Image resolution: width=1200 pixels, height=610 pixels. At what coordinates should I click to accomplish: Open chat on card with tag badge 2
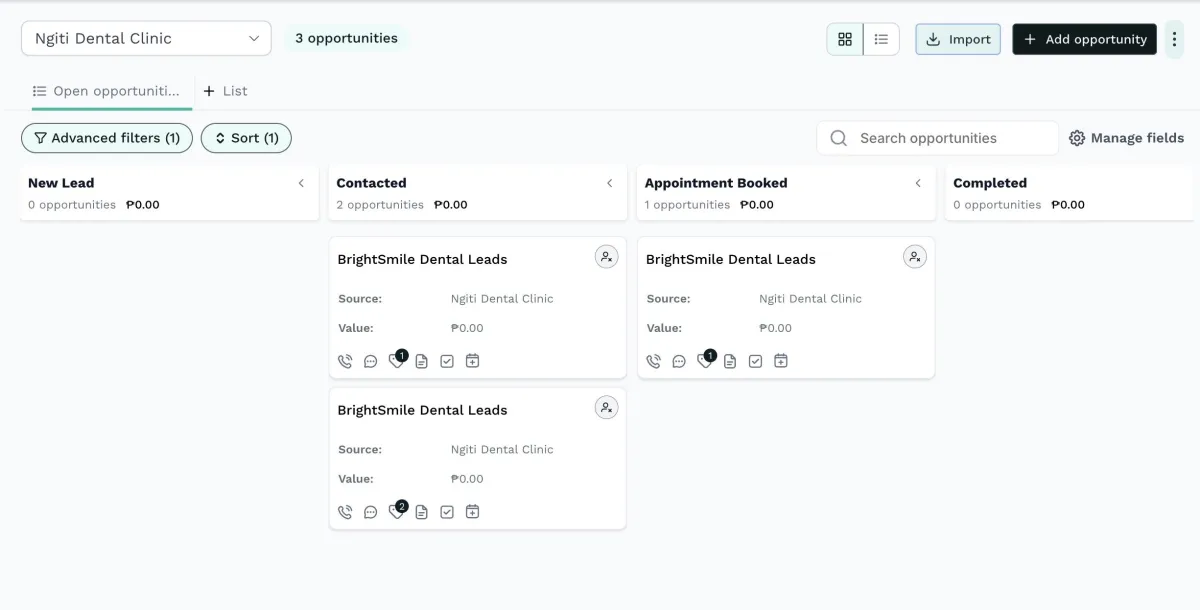tap(370, 512)
